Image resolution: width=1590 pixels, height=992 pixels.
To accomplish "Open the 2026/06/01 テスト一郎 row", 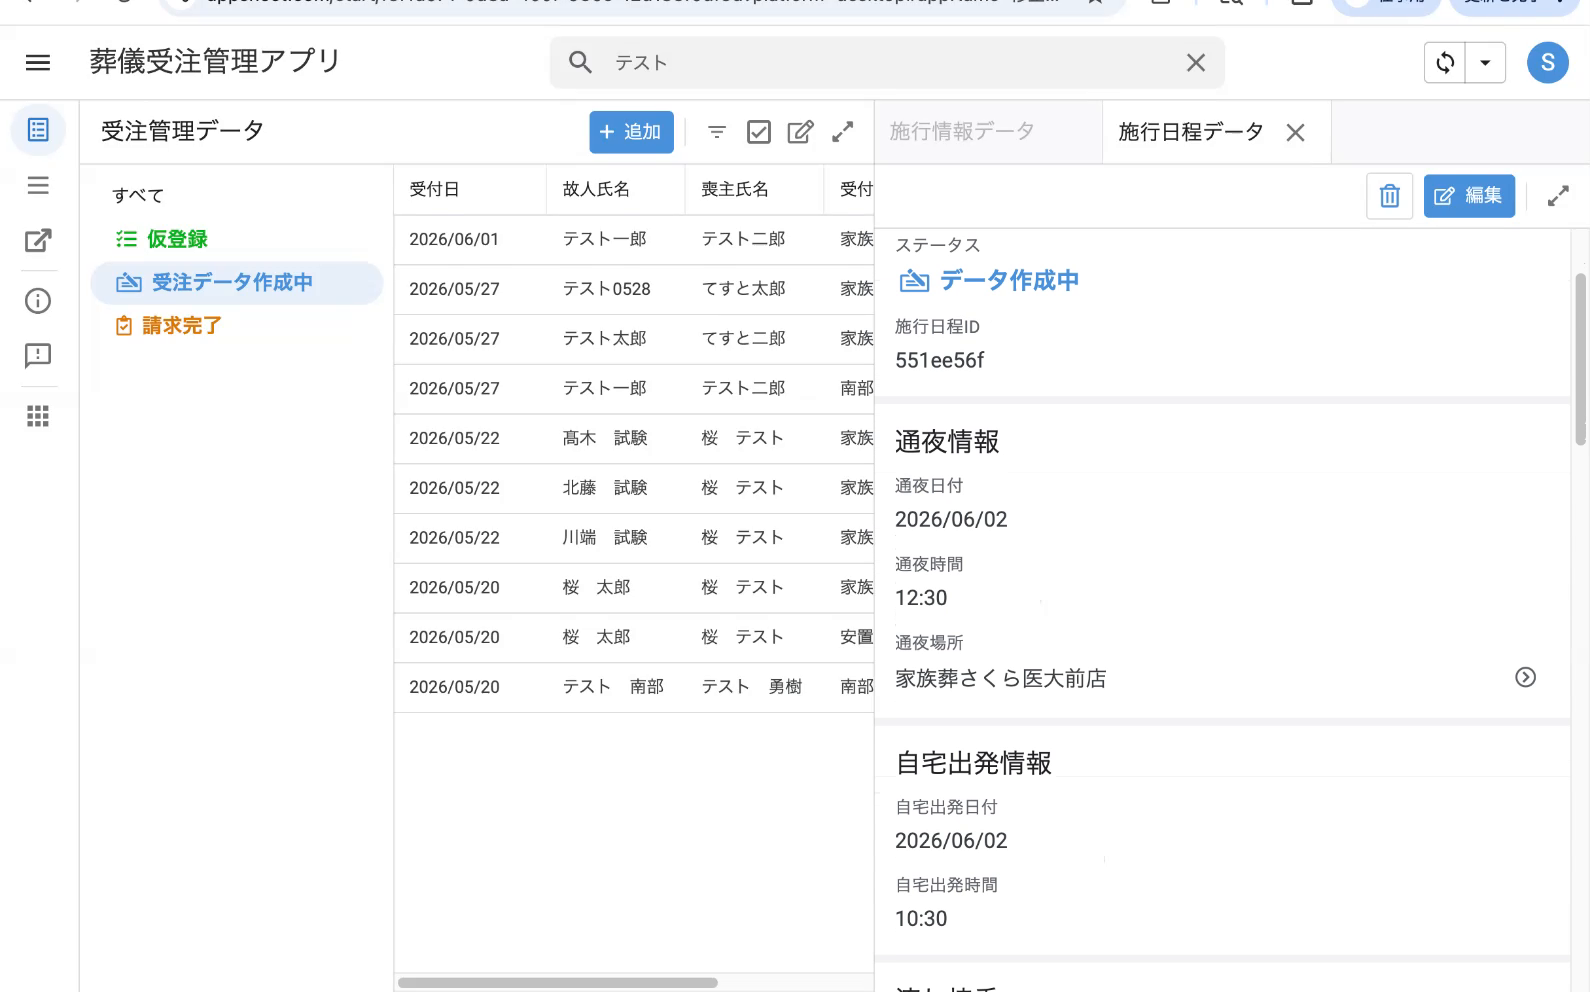I will (x=634, y=239).
